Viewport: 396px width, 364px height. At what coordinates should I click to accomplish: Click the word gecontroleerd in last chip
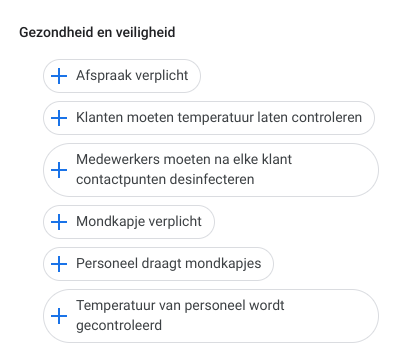119,326
